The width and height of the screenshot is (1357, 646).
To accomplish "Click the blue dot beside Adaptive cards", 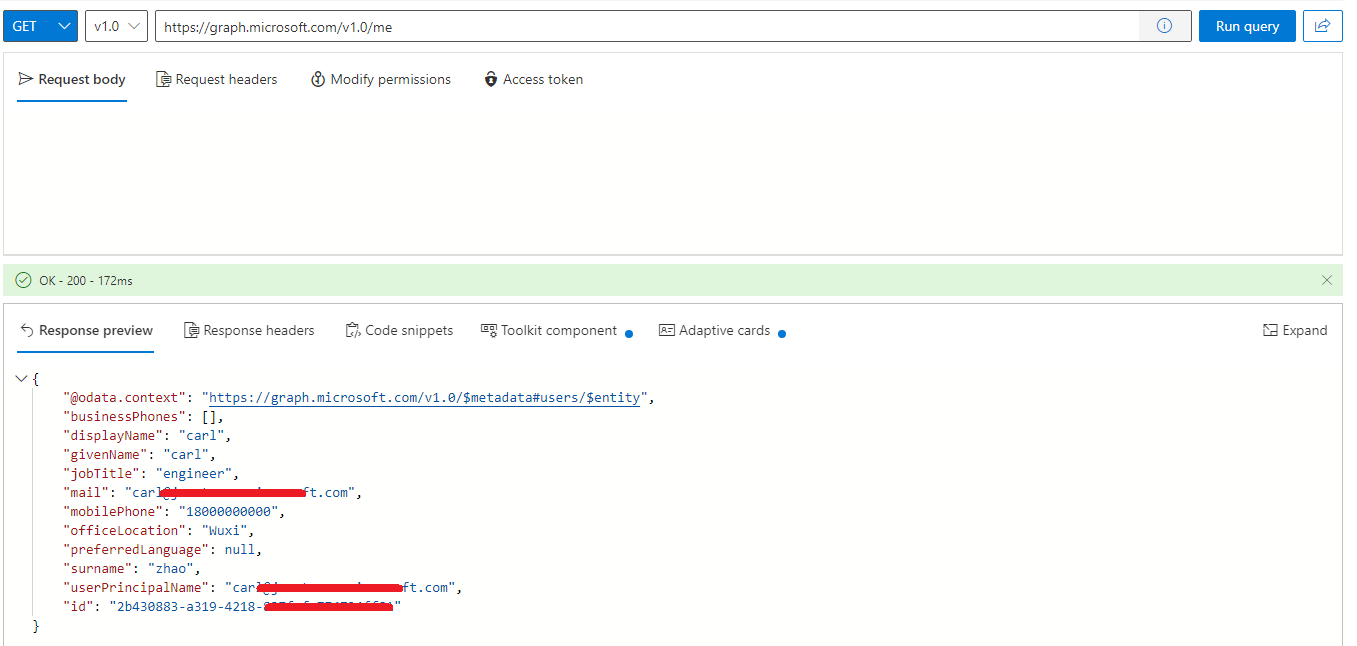I will (x=782, y=334).
